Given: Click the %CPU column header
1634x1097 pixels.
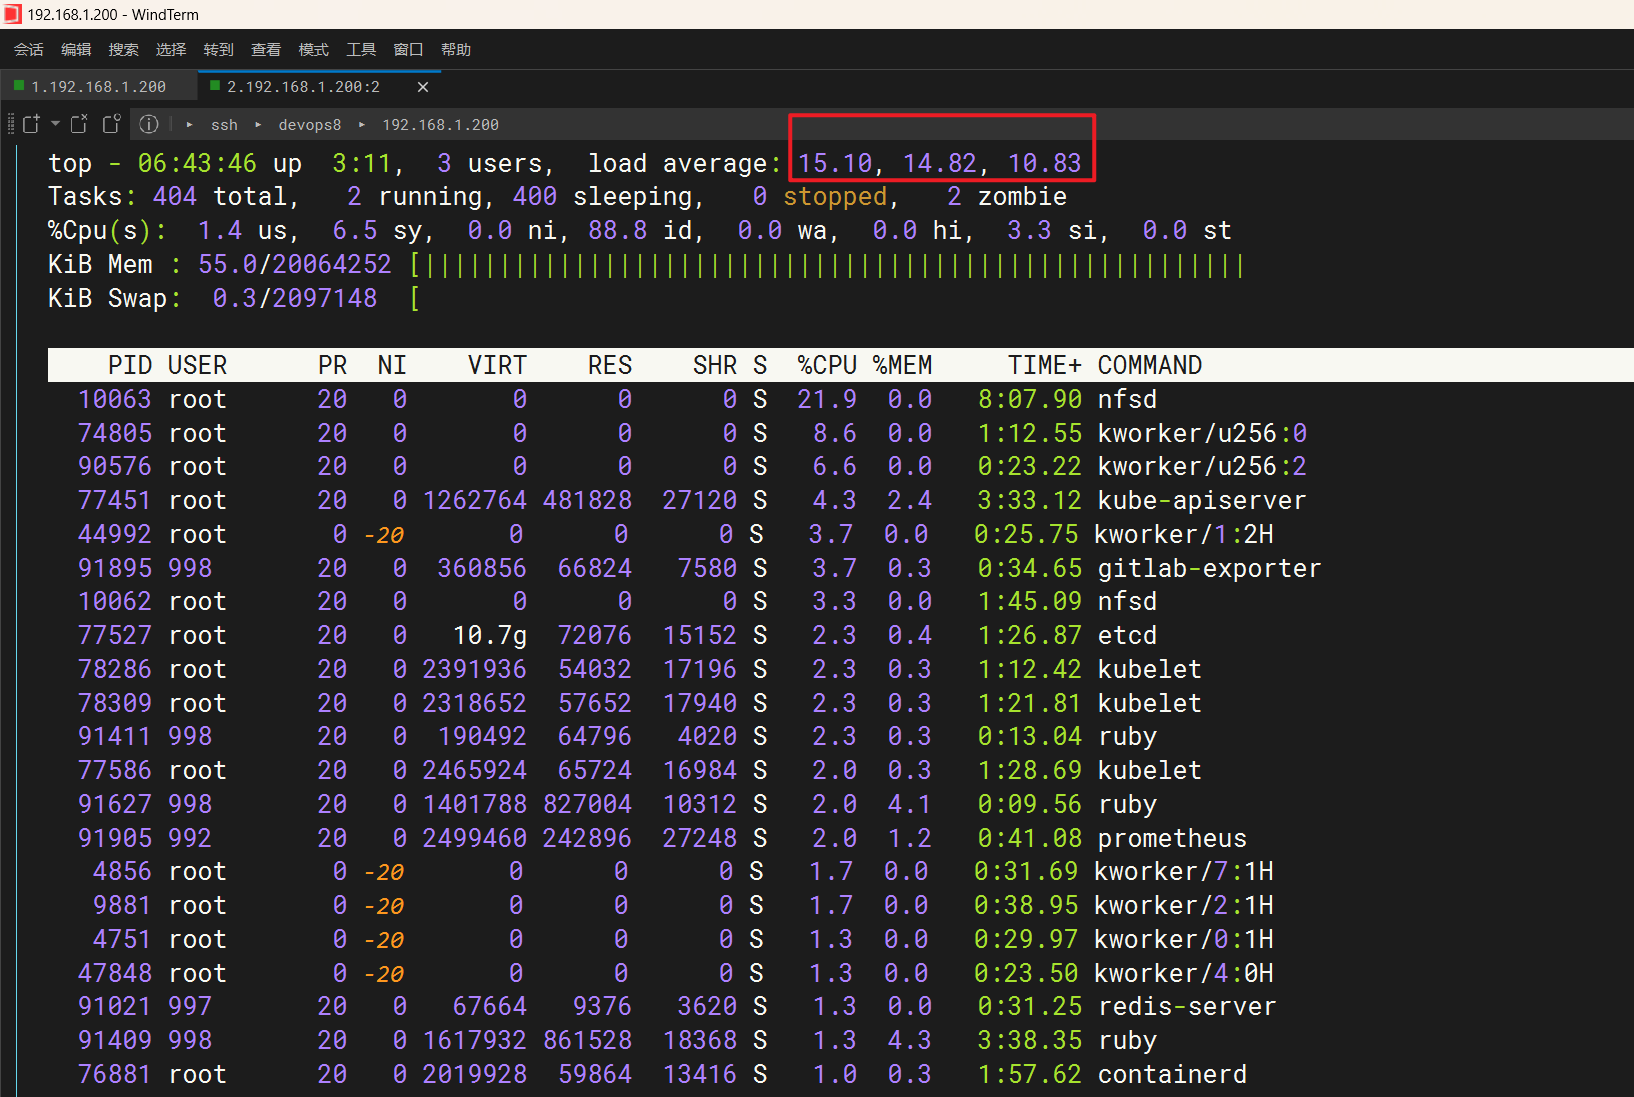Looking at the screenshot, I should tap(827, 365).
